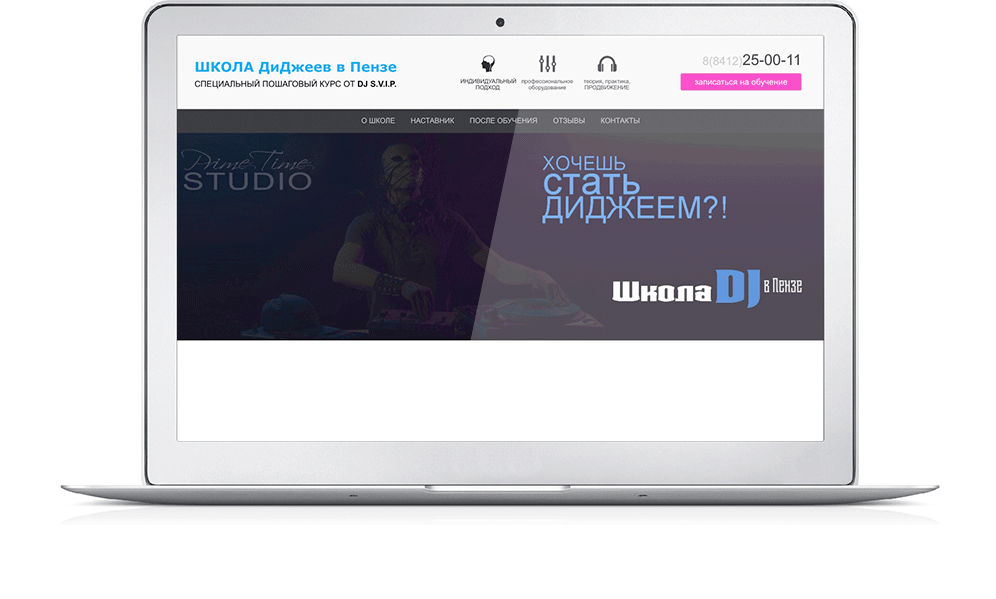Open the "О ШКОЛЕ" menu item
996x599 pixels.
point(378,121)
